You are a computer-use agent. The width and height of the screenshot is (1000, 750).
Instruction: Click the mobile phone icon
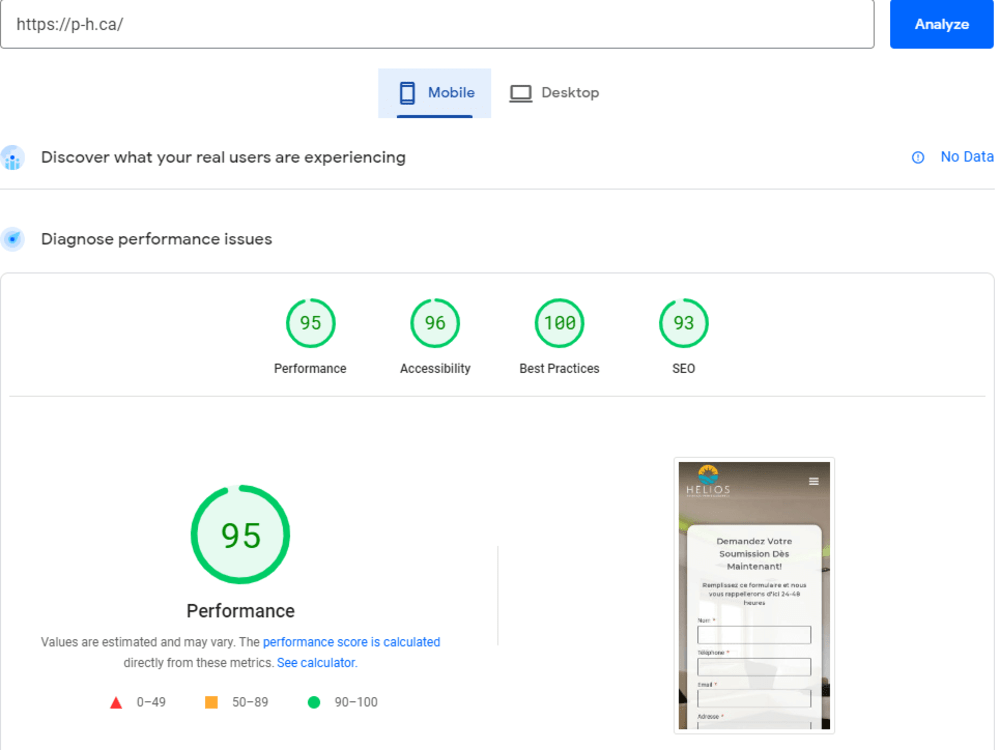407,93
